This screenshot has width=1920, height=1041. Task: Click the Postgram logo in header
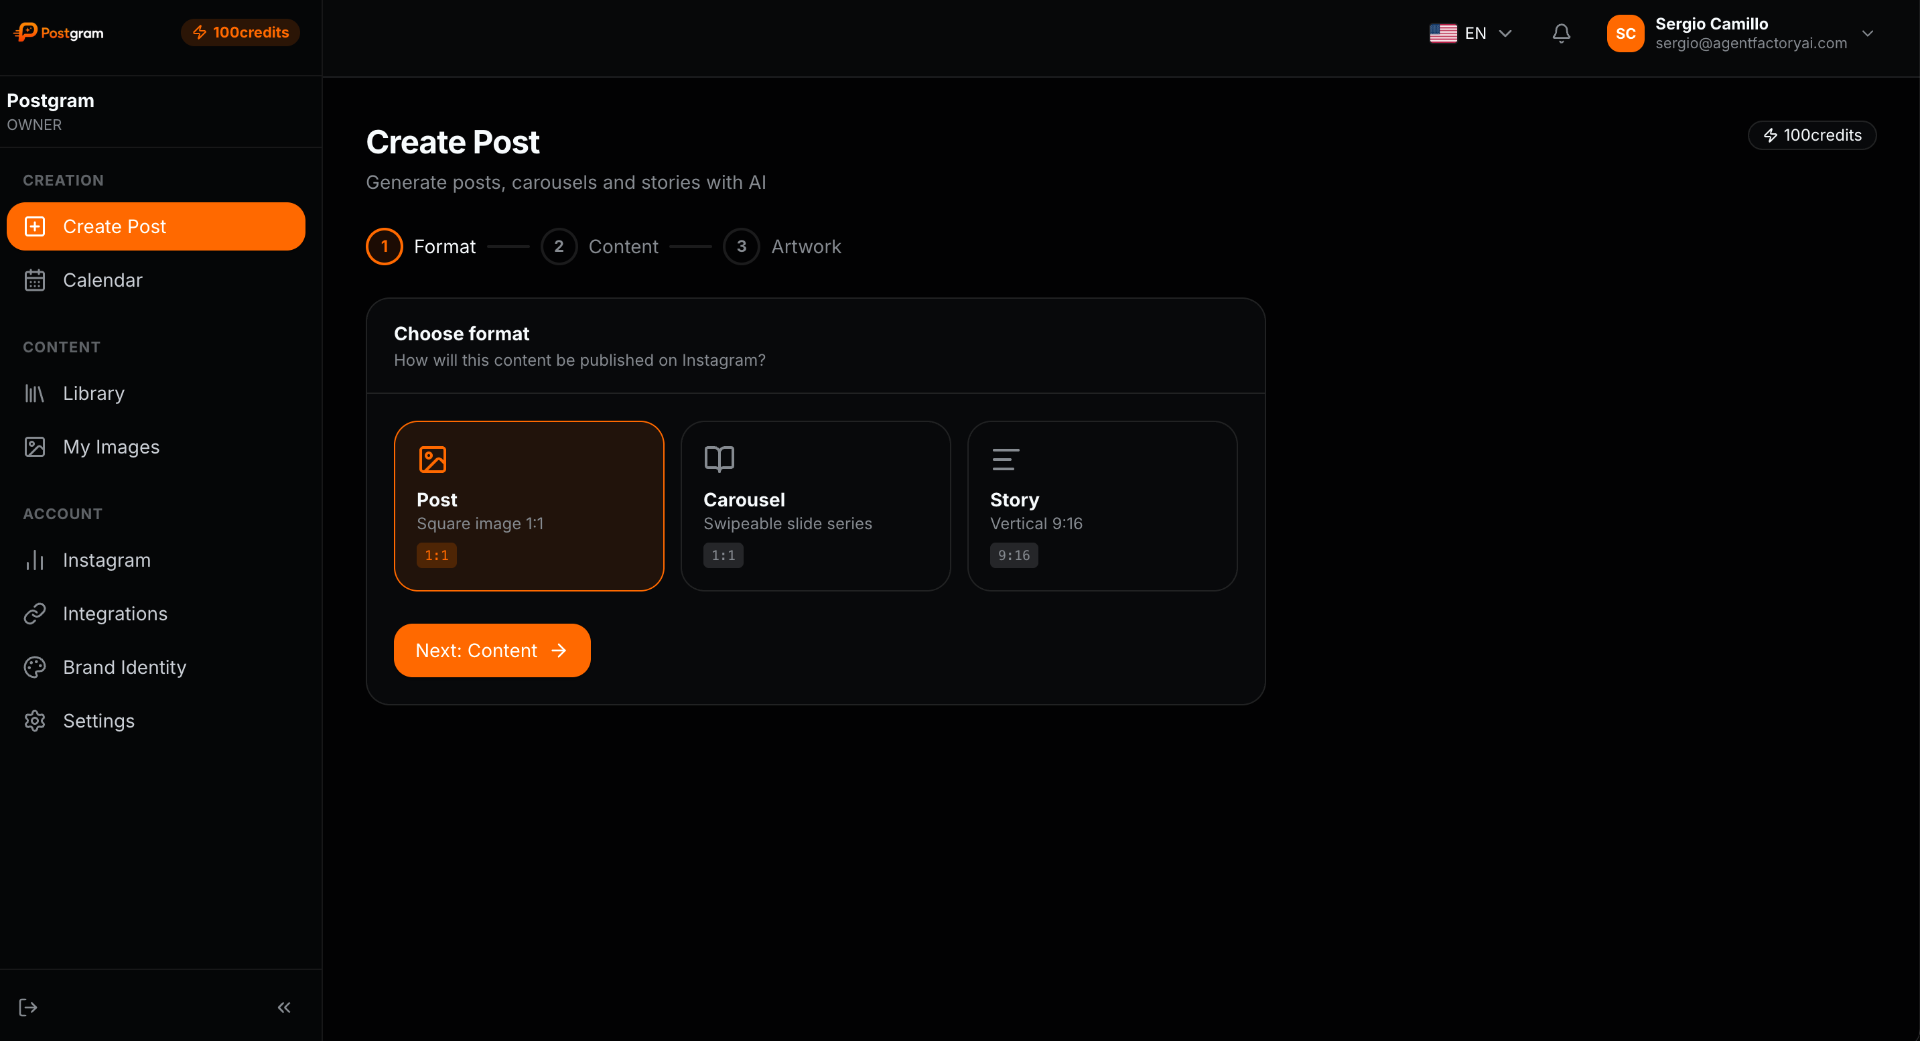coord(59,33)
